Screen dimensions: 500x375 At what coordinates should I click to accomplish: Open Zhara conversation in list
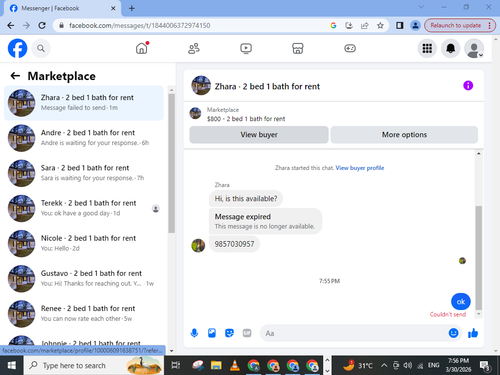(84, 103)
